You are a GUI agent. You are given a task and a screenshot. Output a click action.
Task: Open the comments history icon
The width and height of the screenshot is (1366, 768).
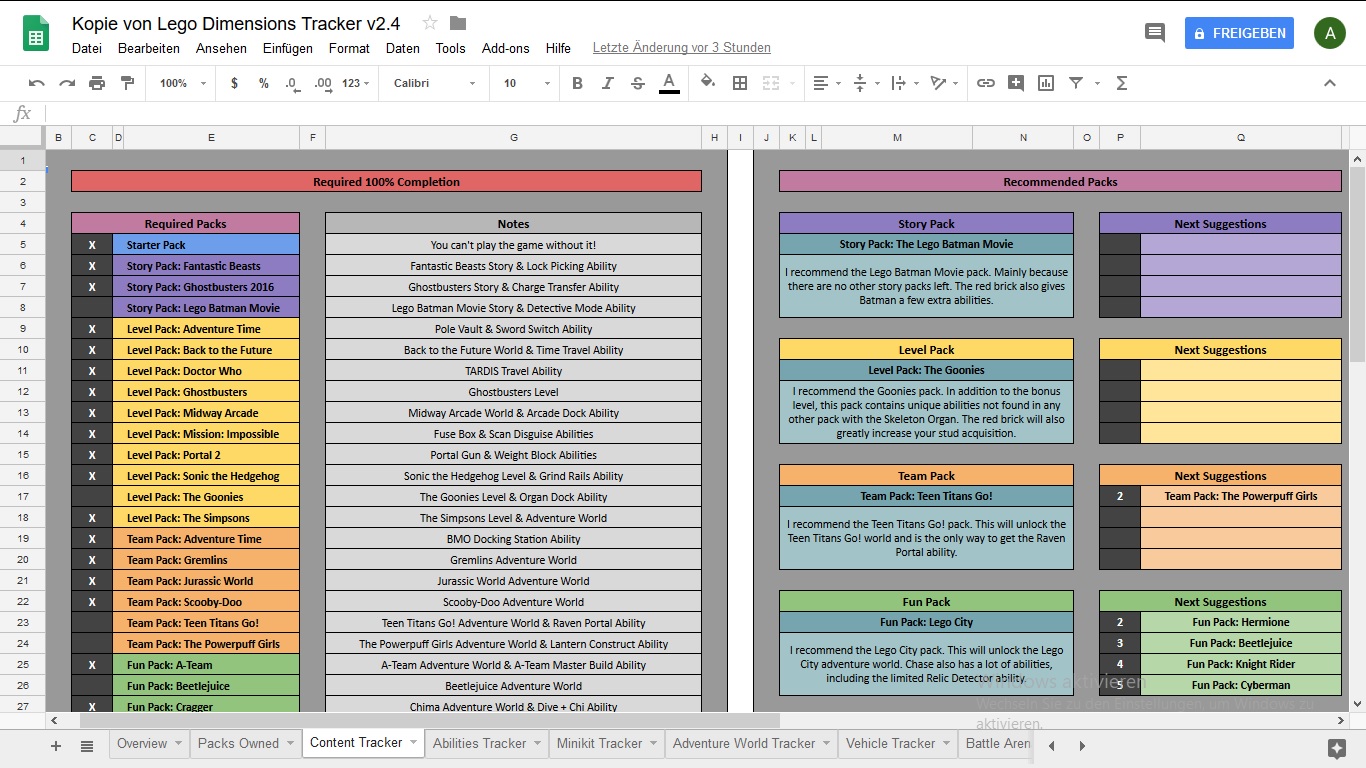[1155, 33]
